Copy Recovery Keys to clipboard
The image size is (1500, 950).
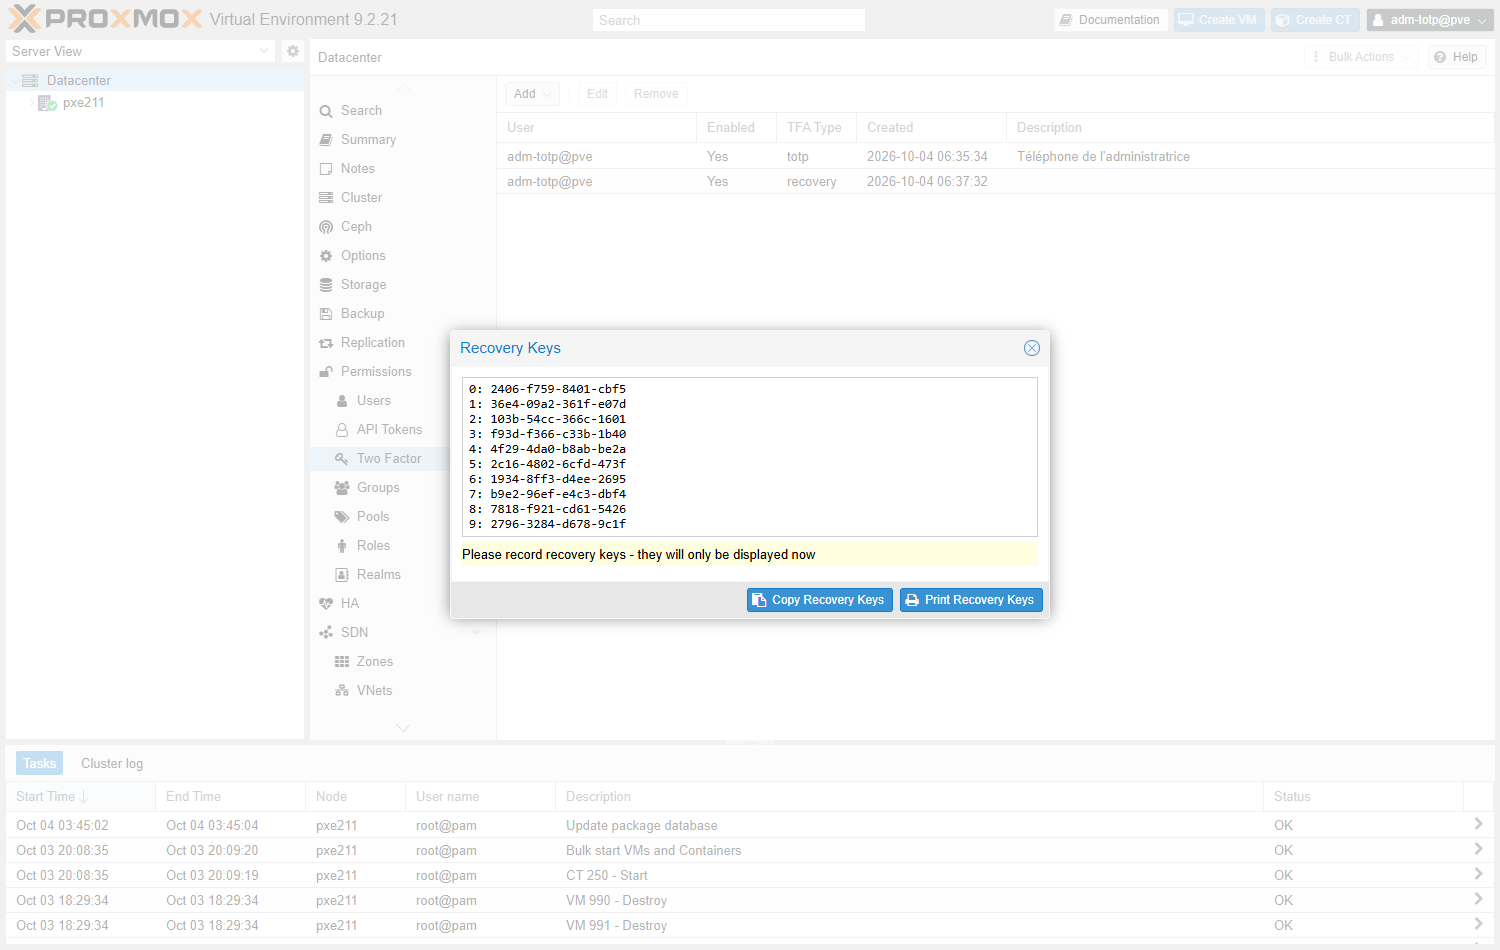coord(820,600)
